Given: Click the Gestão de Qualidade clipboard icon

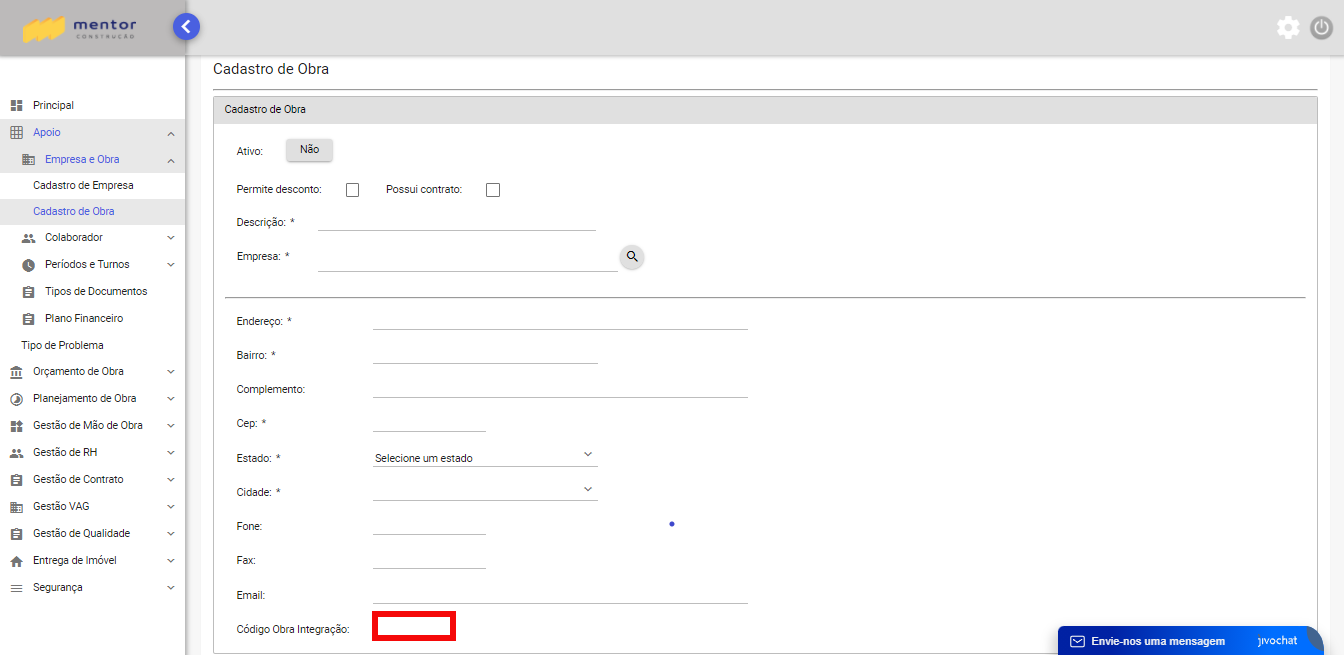Looking at the screenshot, I should [16, 534].
